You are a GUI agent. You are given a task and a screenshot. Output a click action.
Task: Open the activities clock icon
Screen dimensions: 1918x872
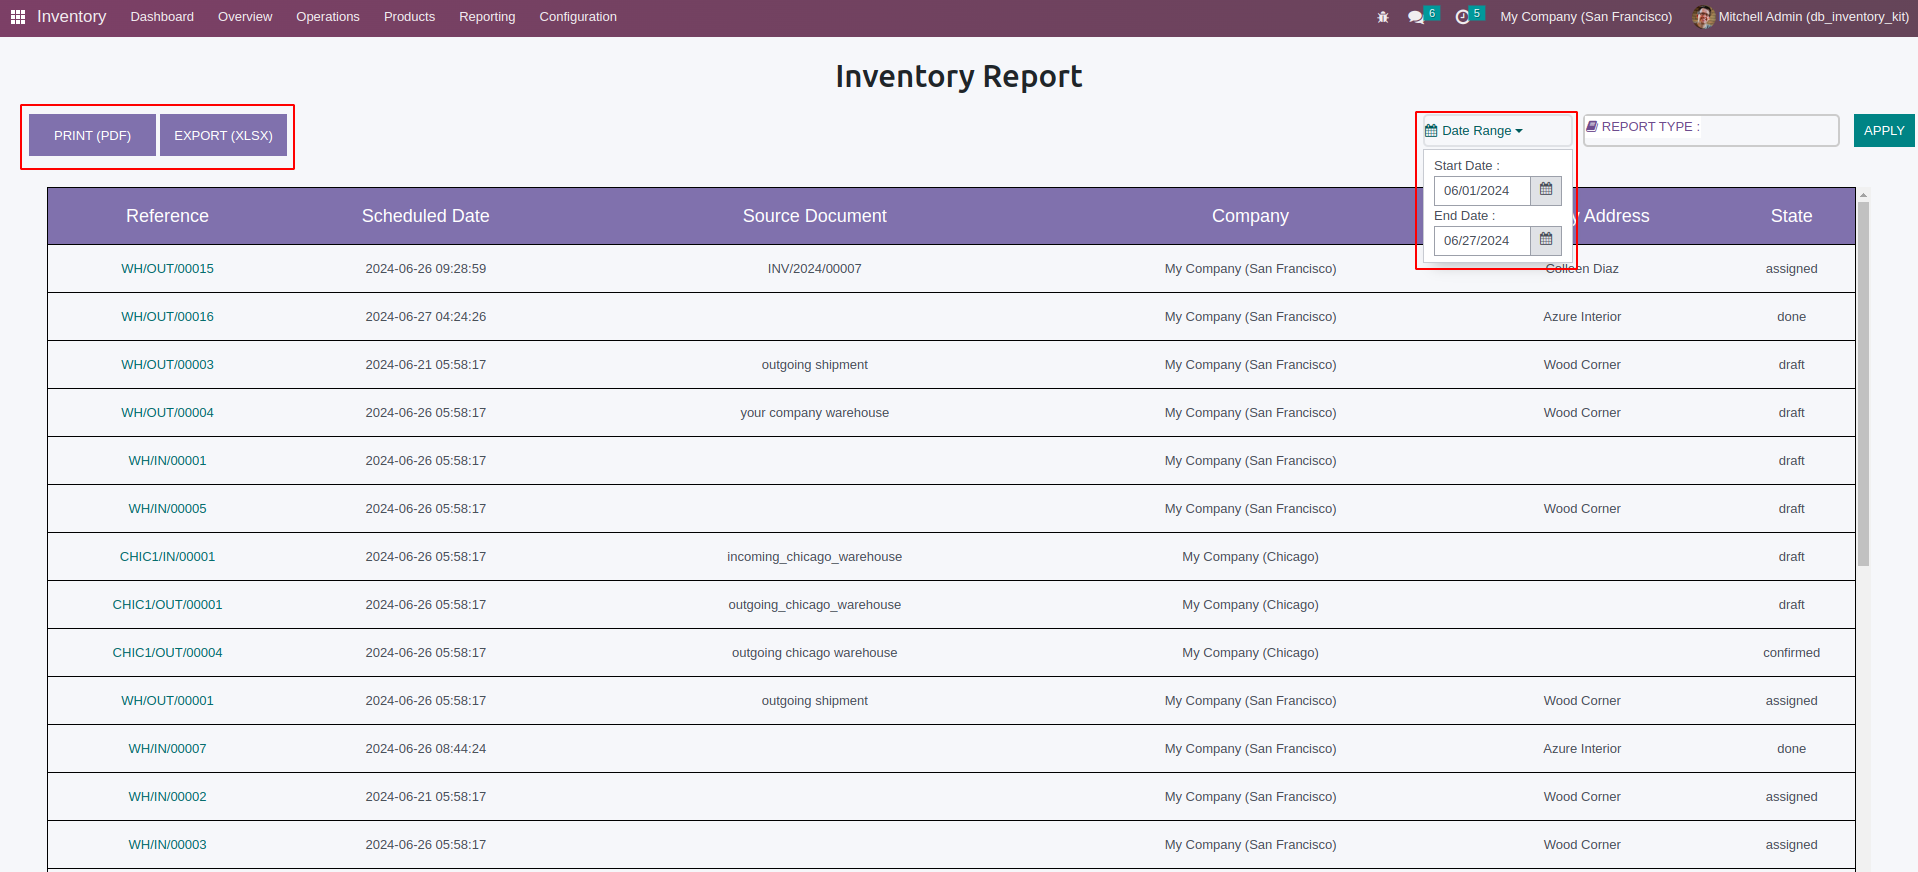pos(1463,17)
